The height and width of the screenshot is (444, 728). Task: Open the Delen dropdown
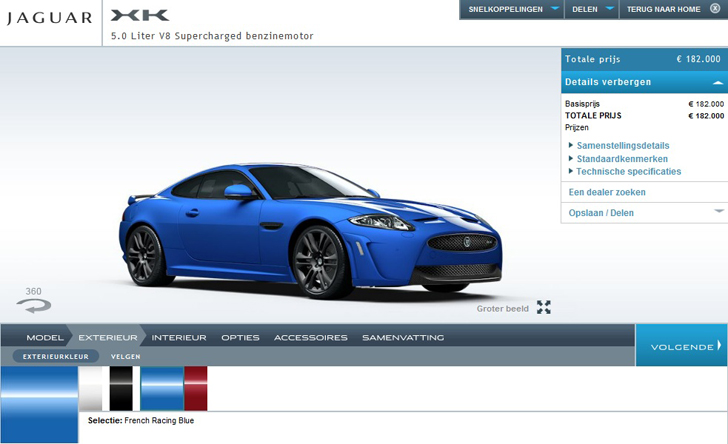coord(592,9)
